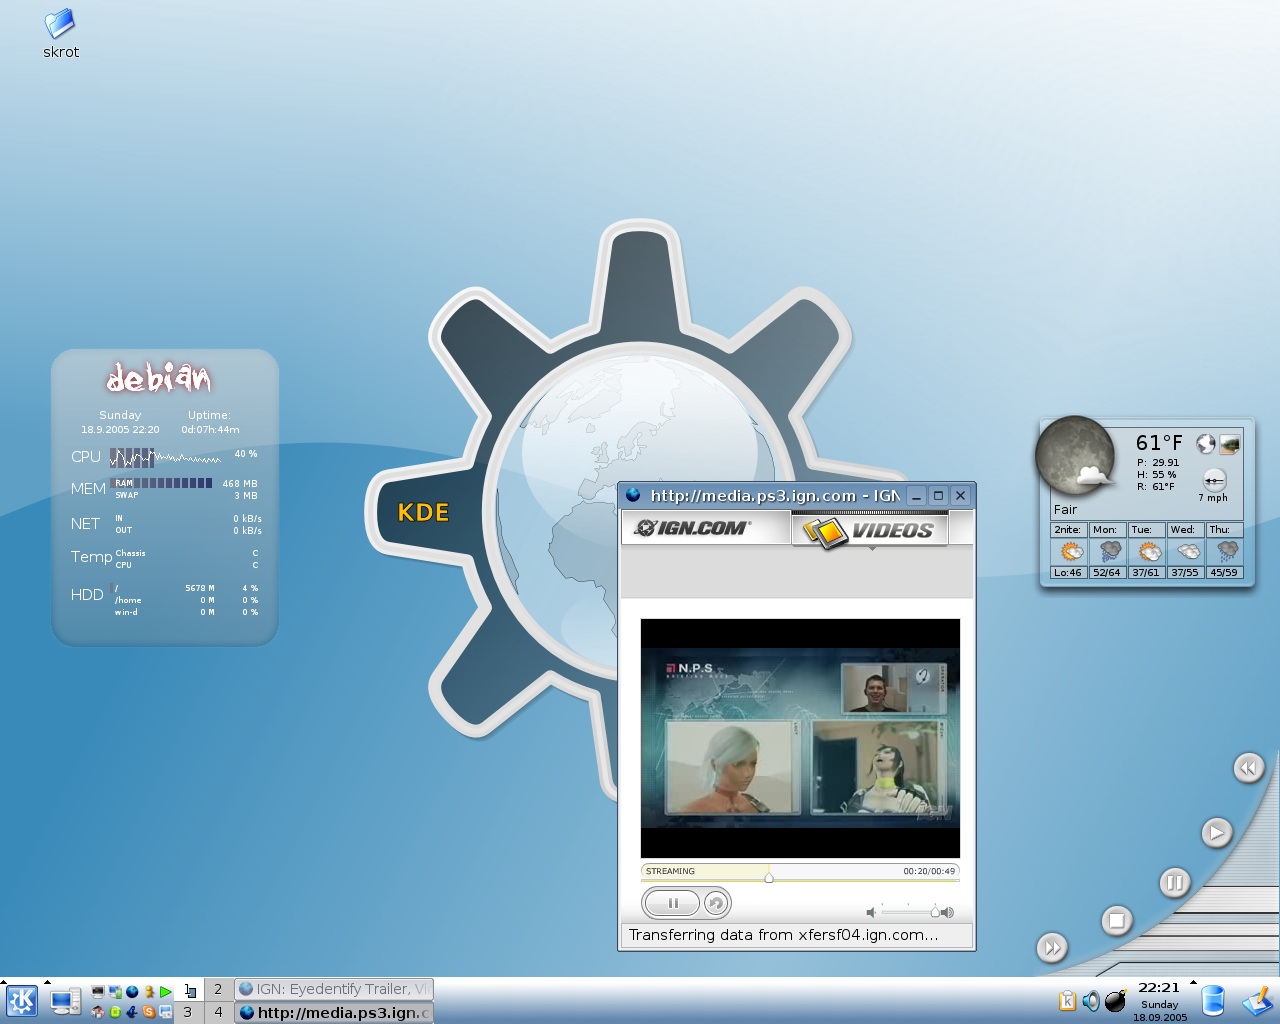Viewport: 1280px width, 1024px height.
Task: Click the video player volume speaker icon
Action: tap(871, 912)
